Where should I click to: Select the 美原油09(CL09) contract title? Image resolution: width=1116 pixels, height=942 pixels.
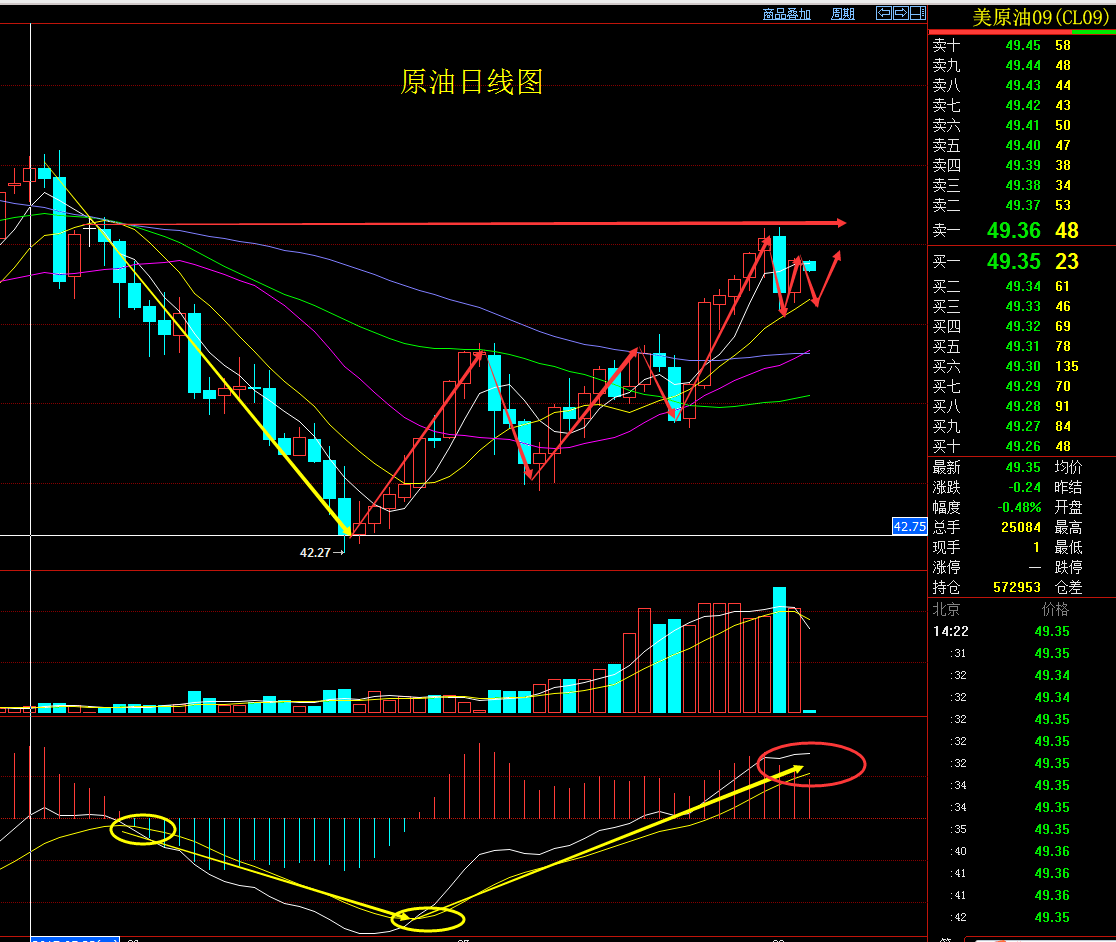coord(1040,17)
